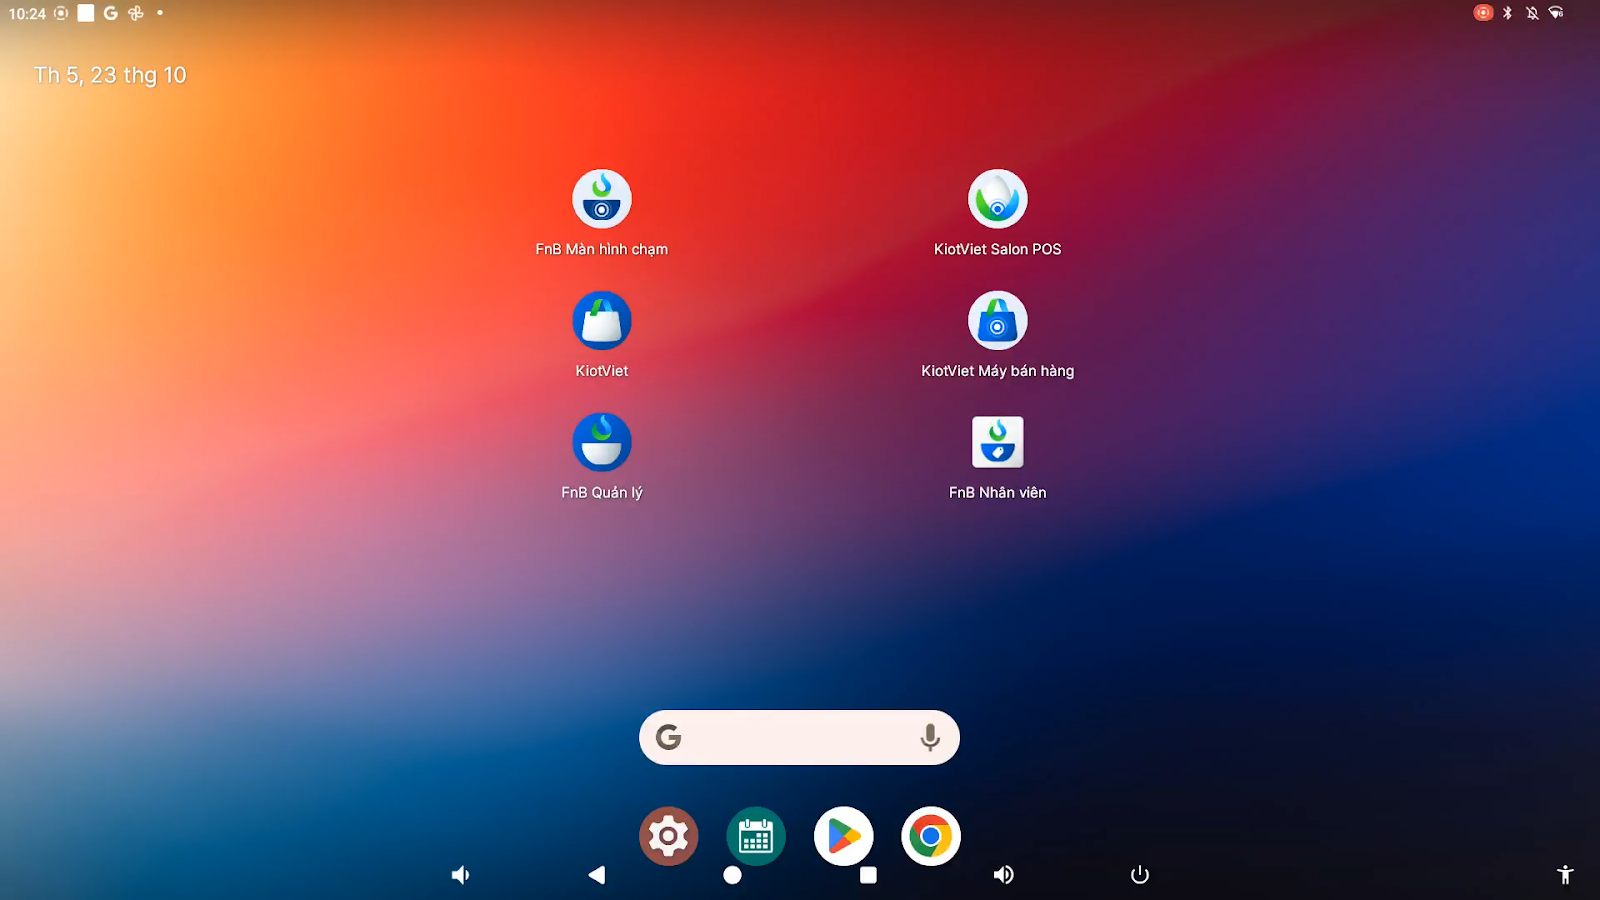Open Settings gear in the dock
The width and height of the screenshot is (1600, 900).
coord(668,836)
